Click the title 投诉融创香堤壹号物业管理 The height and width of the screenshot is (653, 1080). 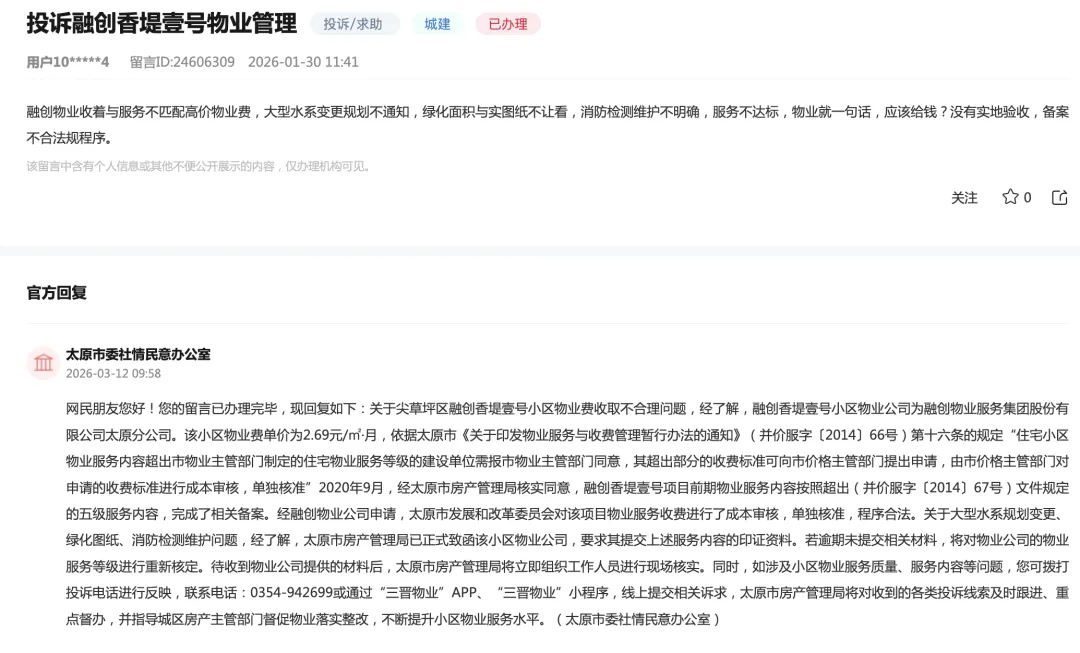[162, 23]
